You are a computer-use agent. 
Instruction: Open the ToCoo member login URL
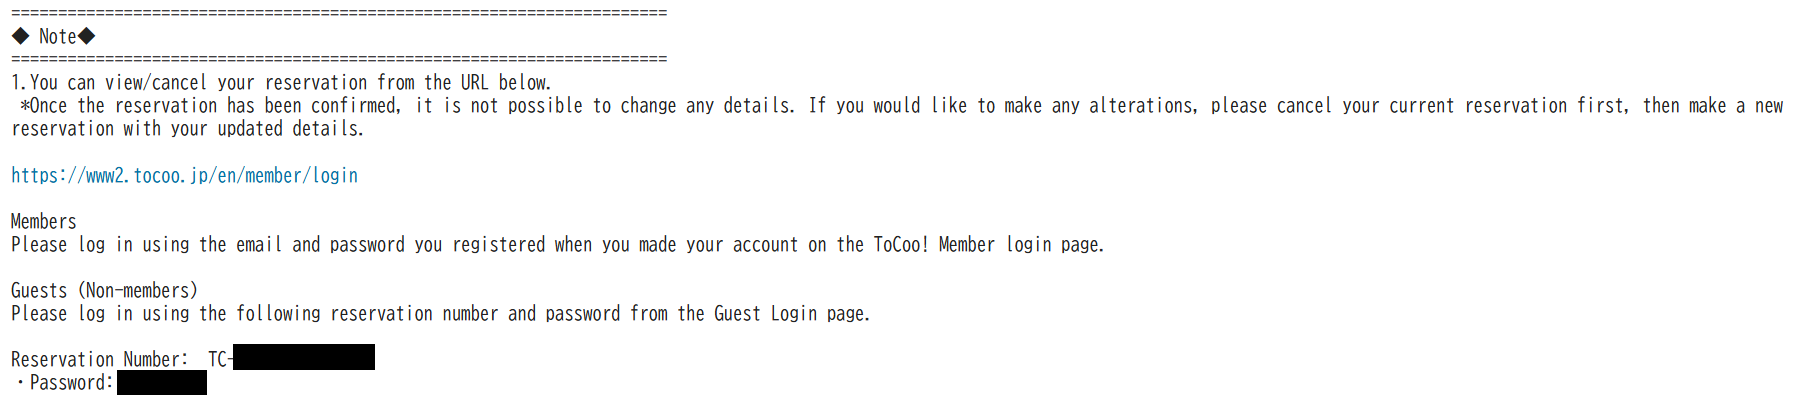184,176
